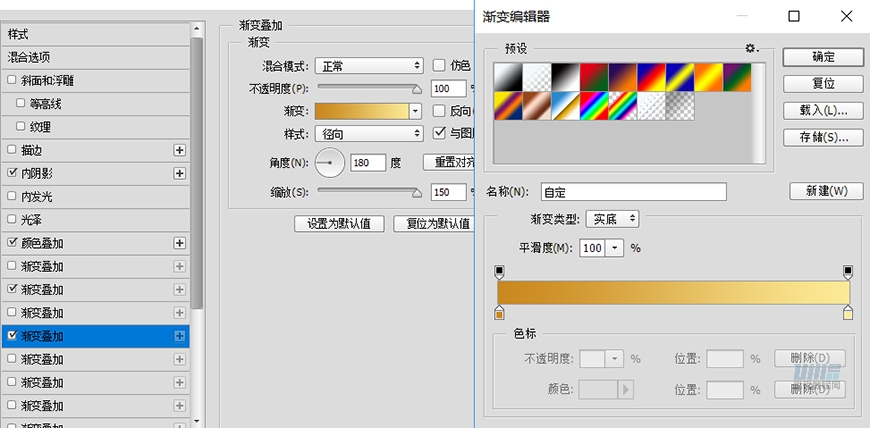
Task: Toggle the 仿色 dither checkbox
Action: [x=439, y=66]
